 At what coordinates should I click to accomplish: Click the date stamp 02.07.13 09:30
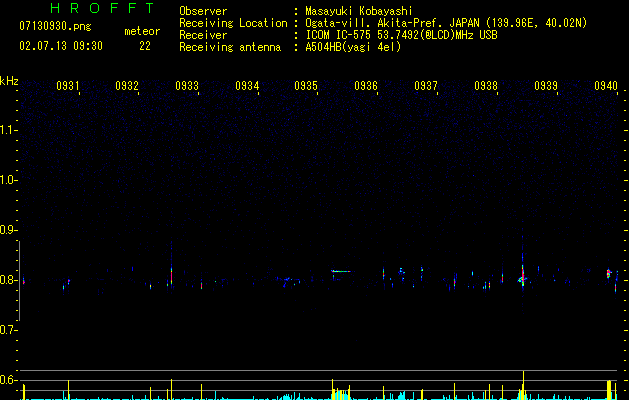(61, 46)
